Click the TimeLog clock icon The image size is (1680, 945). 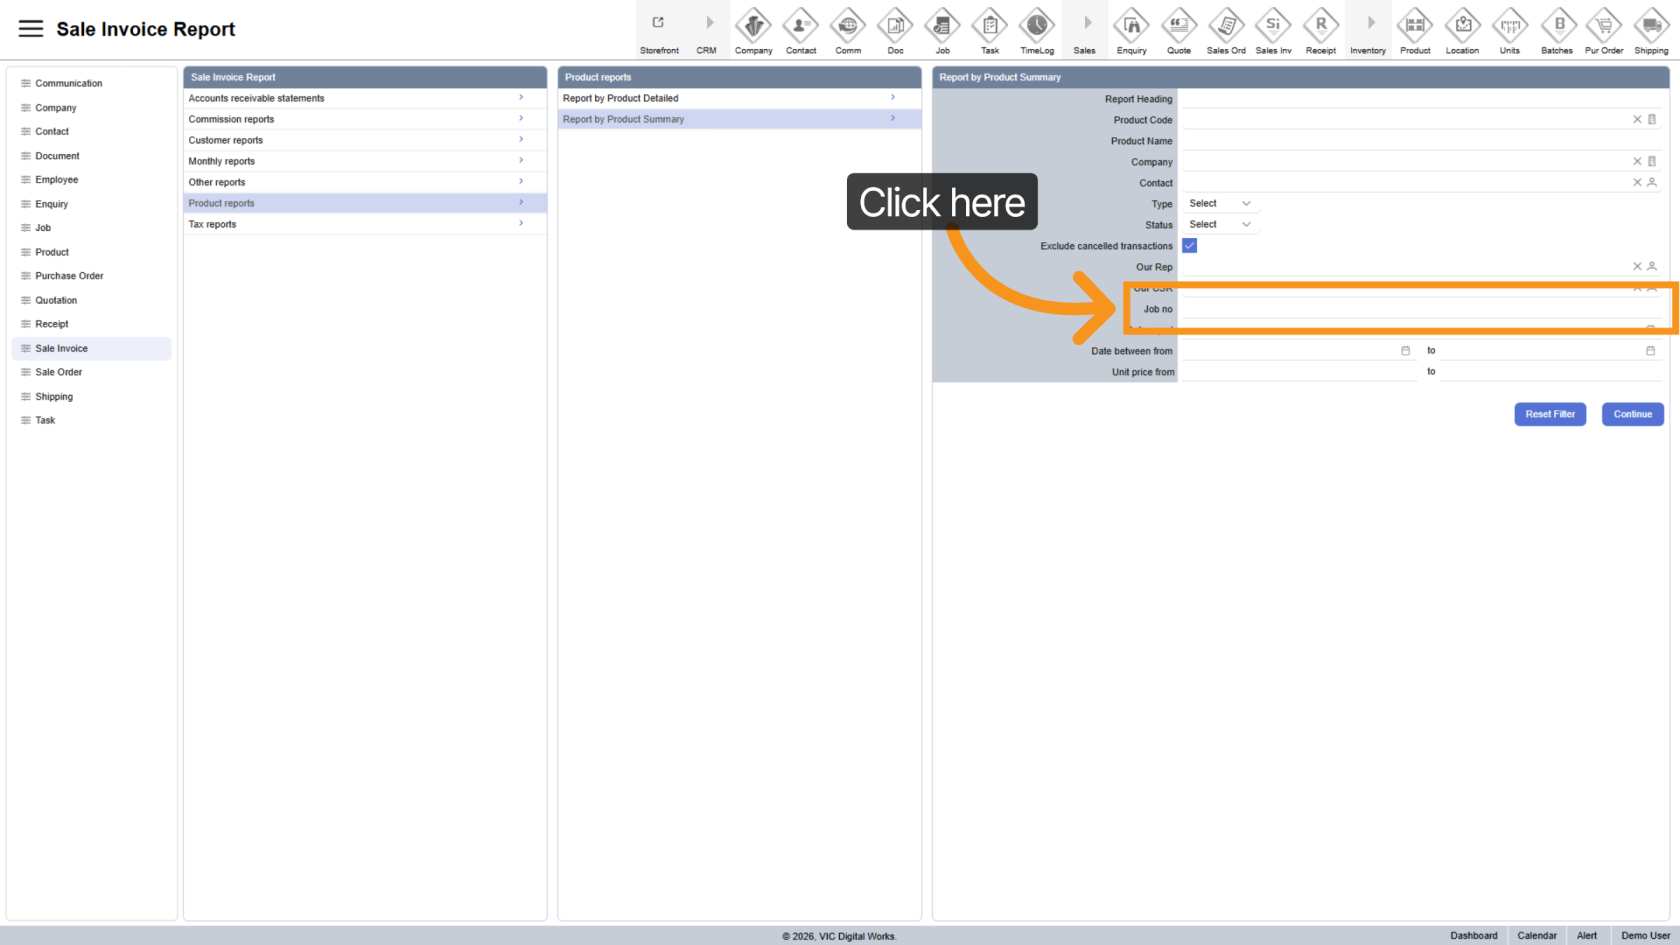[1036, 26]
